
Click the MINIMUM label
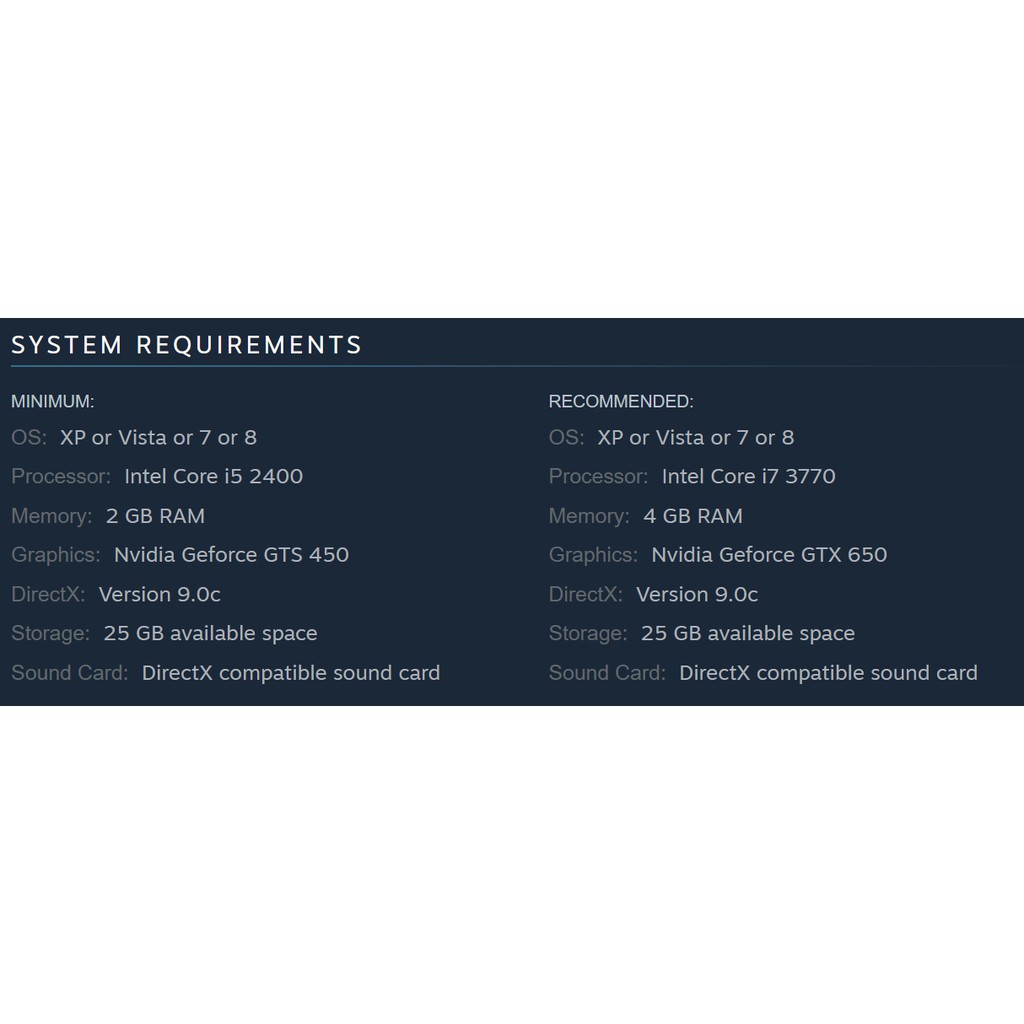point(52,401)
